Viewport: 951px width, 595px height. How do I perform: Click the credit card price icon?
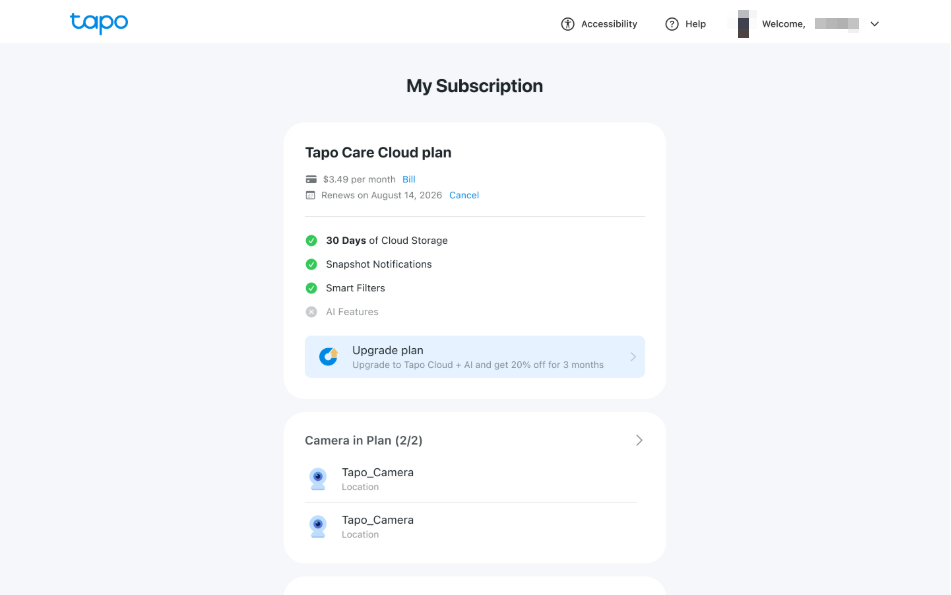(311, 180)
